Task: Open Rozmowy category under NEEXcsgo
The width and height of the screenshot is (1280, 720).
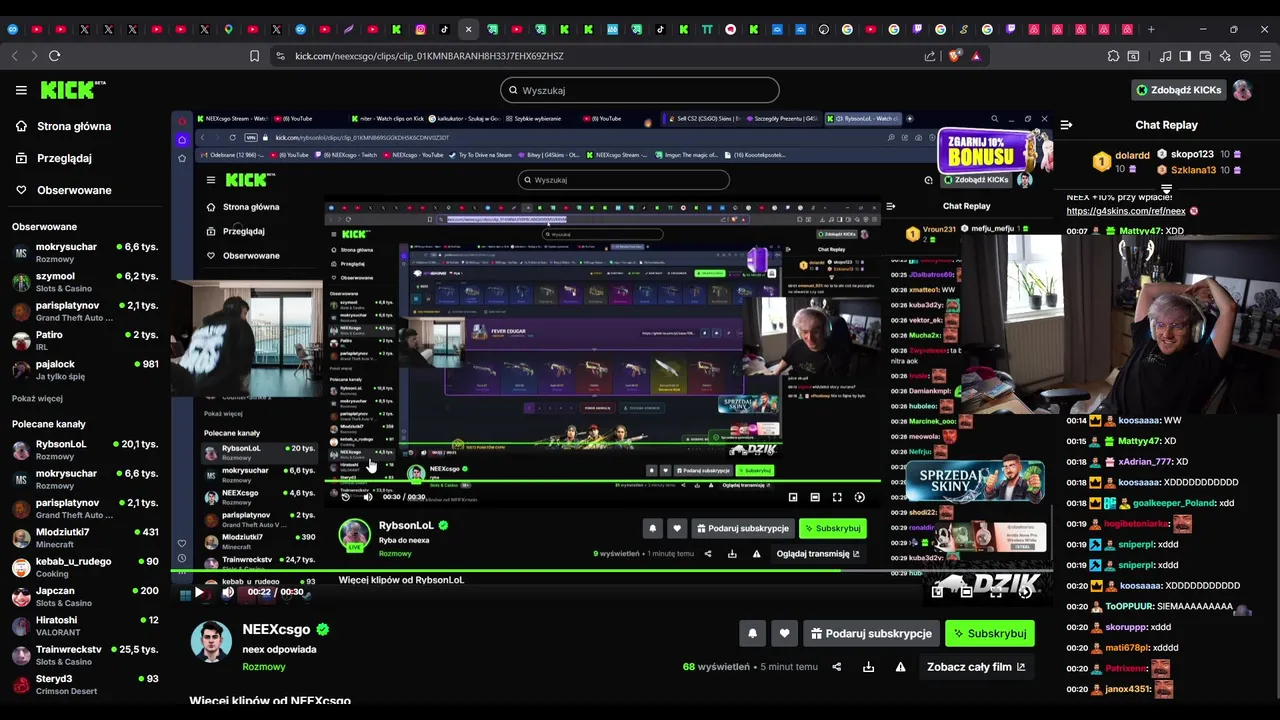Action: (x=264, y=667)
